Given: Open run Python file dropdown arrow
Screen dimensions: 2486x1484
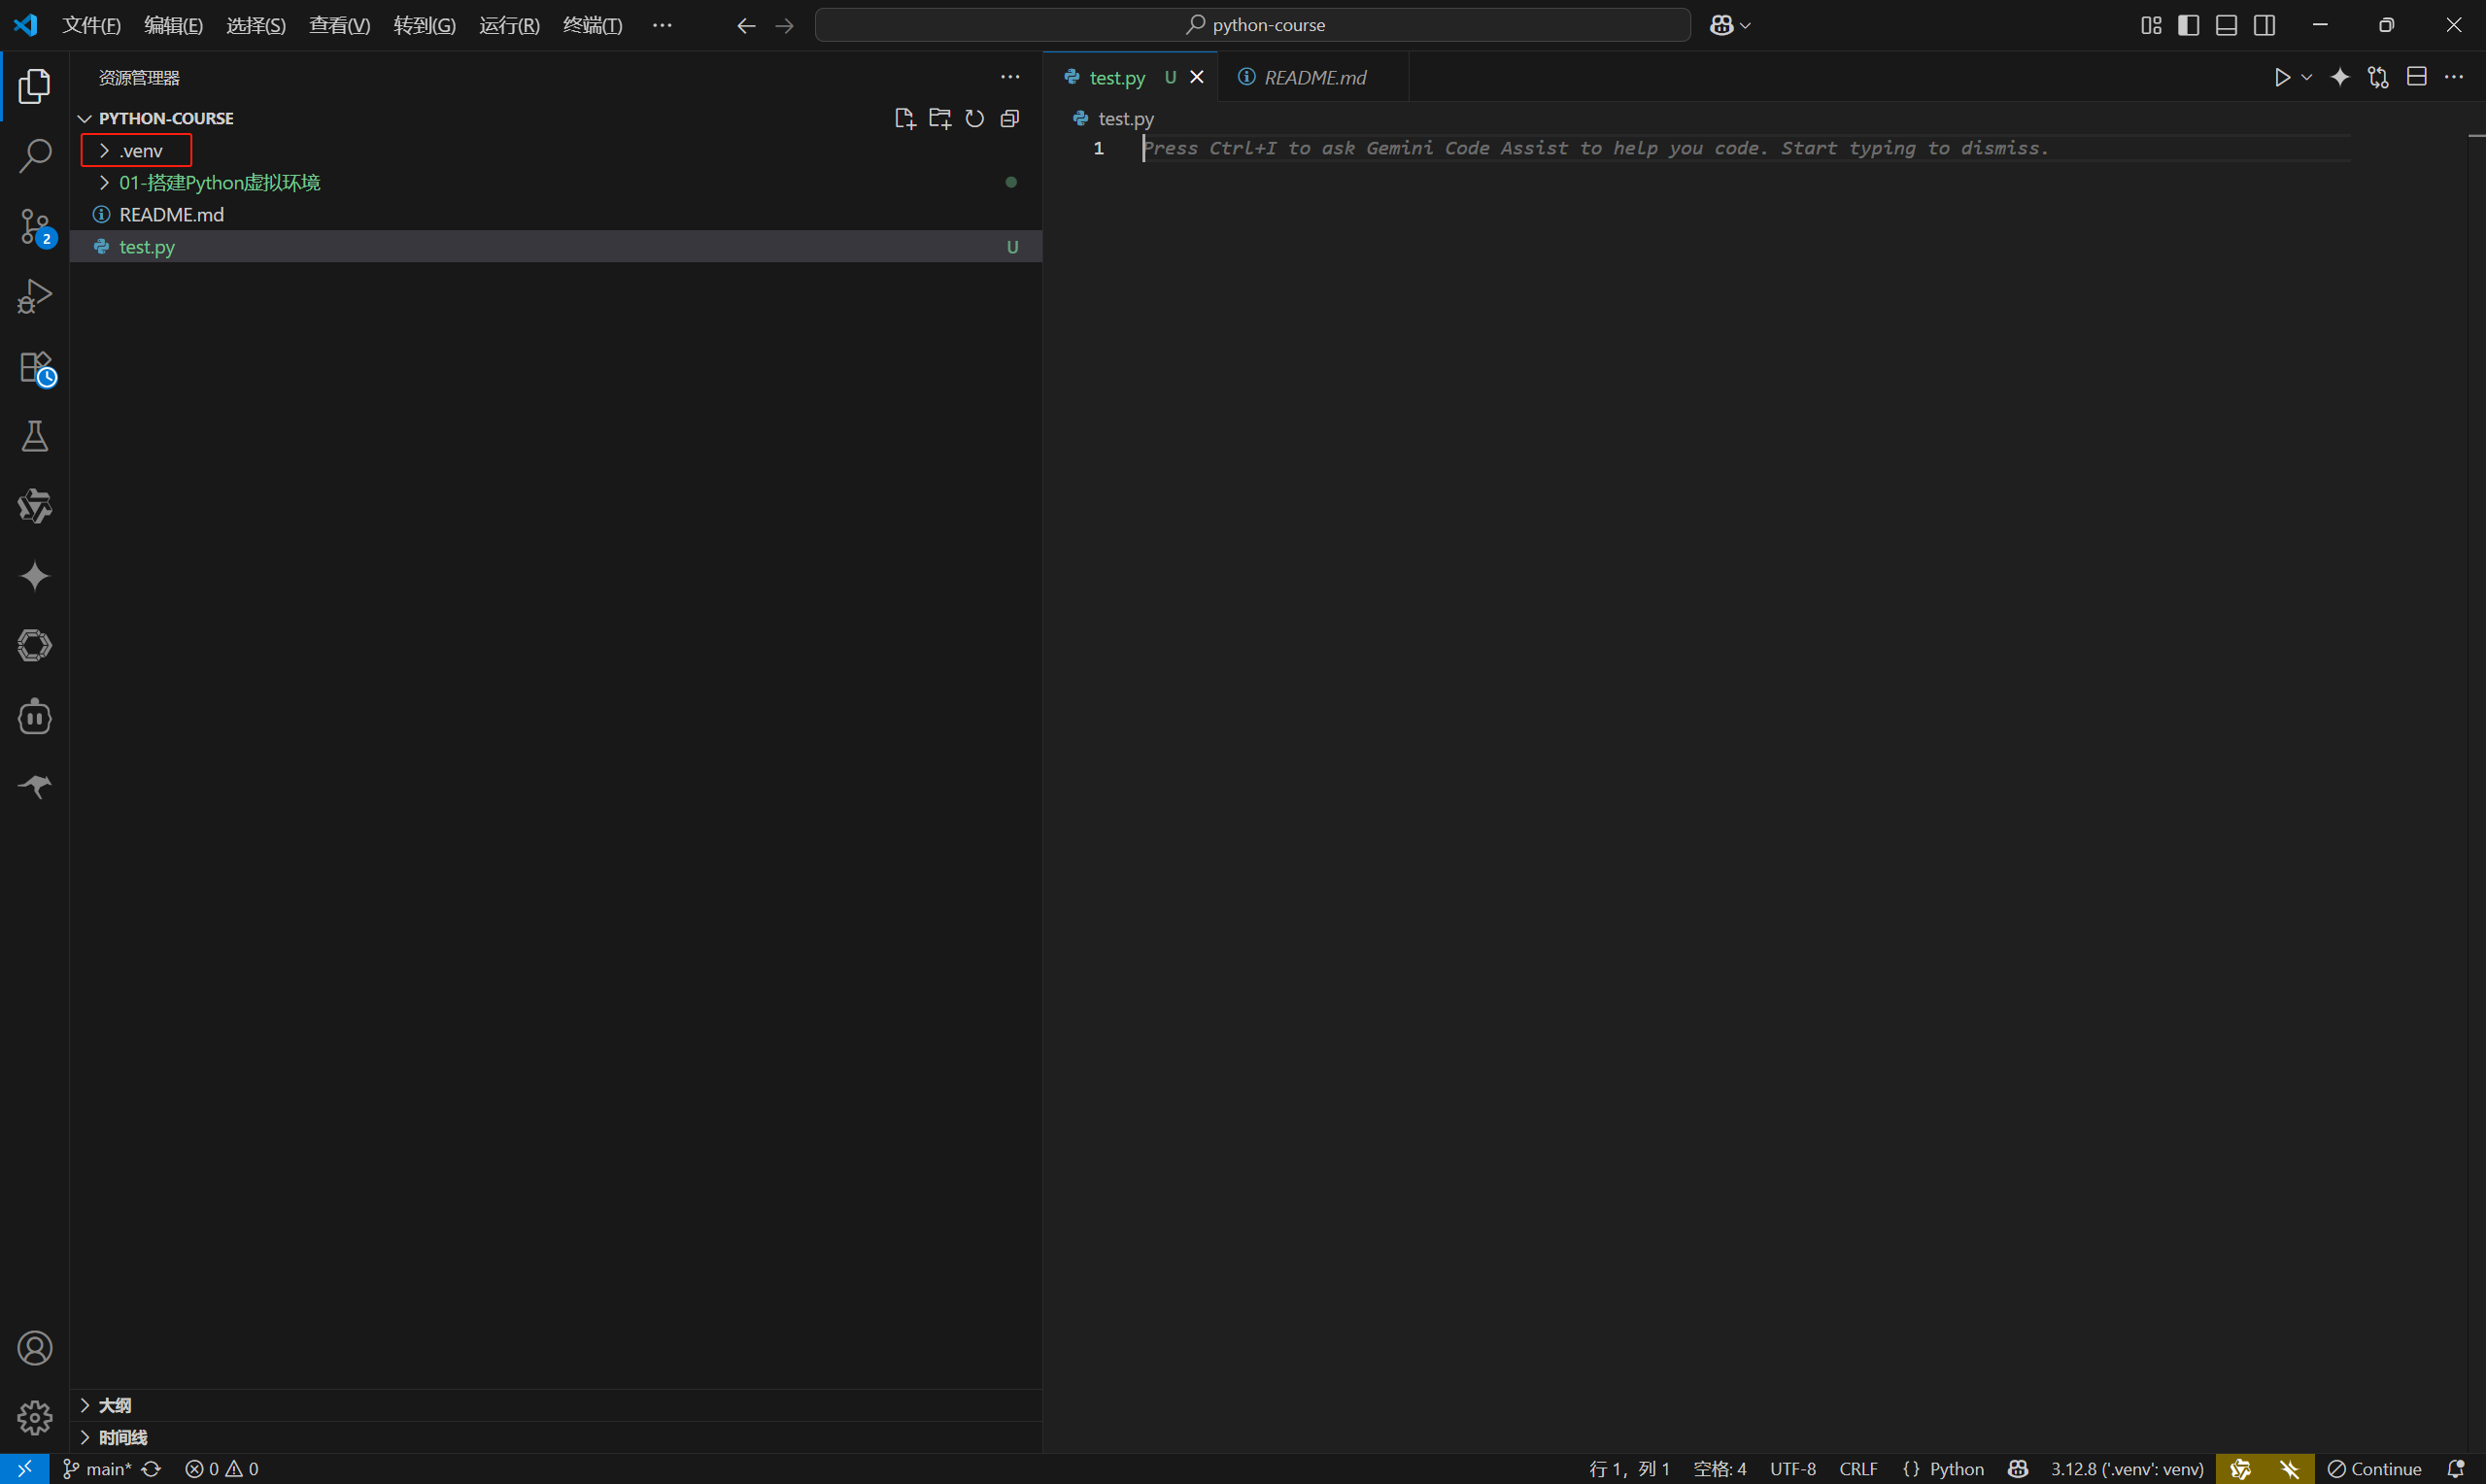Looking at the screenshot, I should click(x=2307, y=78).
